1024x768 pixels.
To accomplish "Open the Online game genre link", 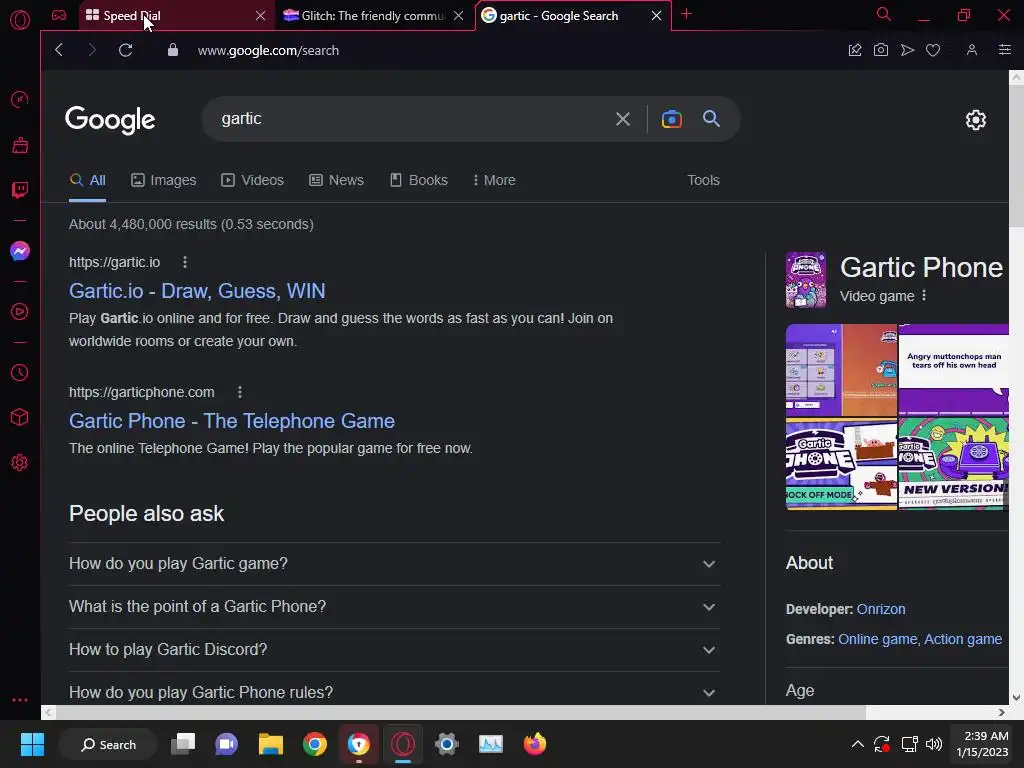I will (x=877, y=639).
